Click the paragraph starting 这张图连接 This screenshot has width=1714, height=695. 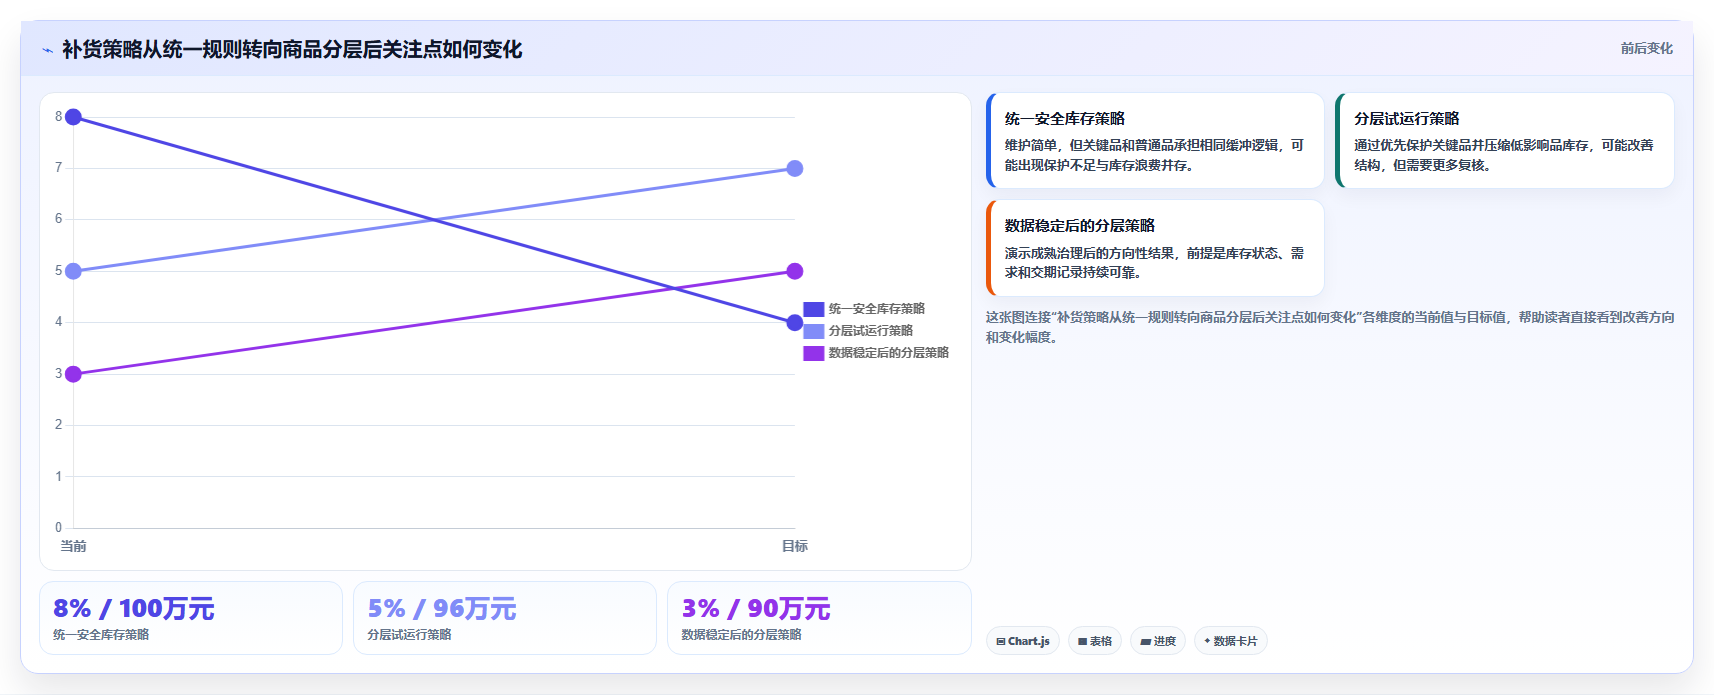(1330, 327)
